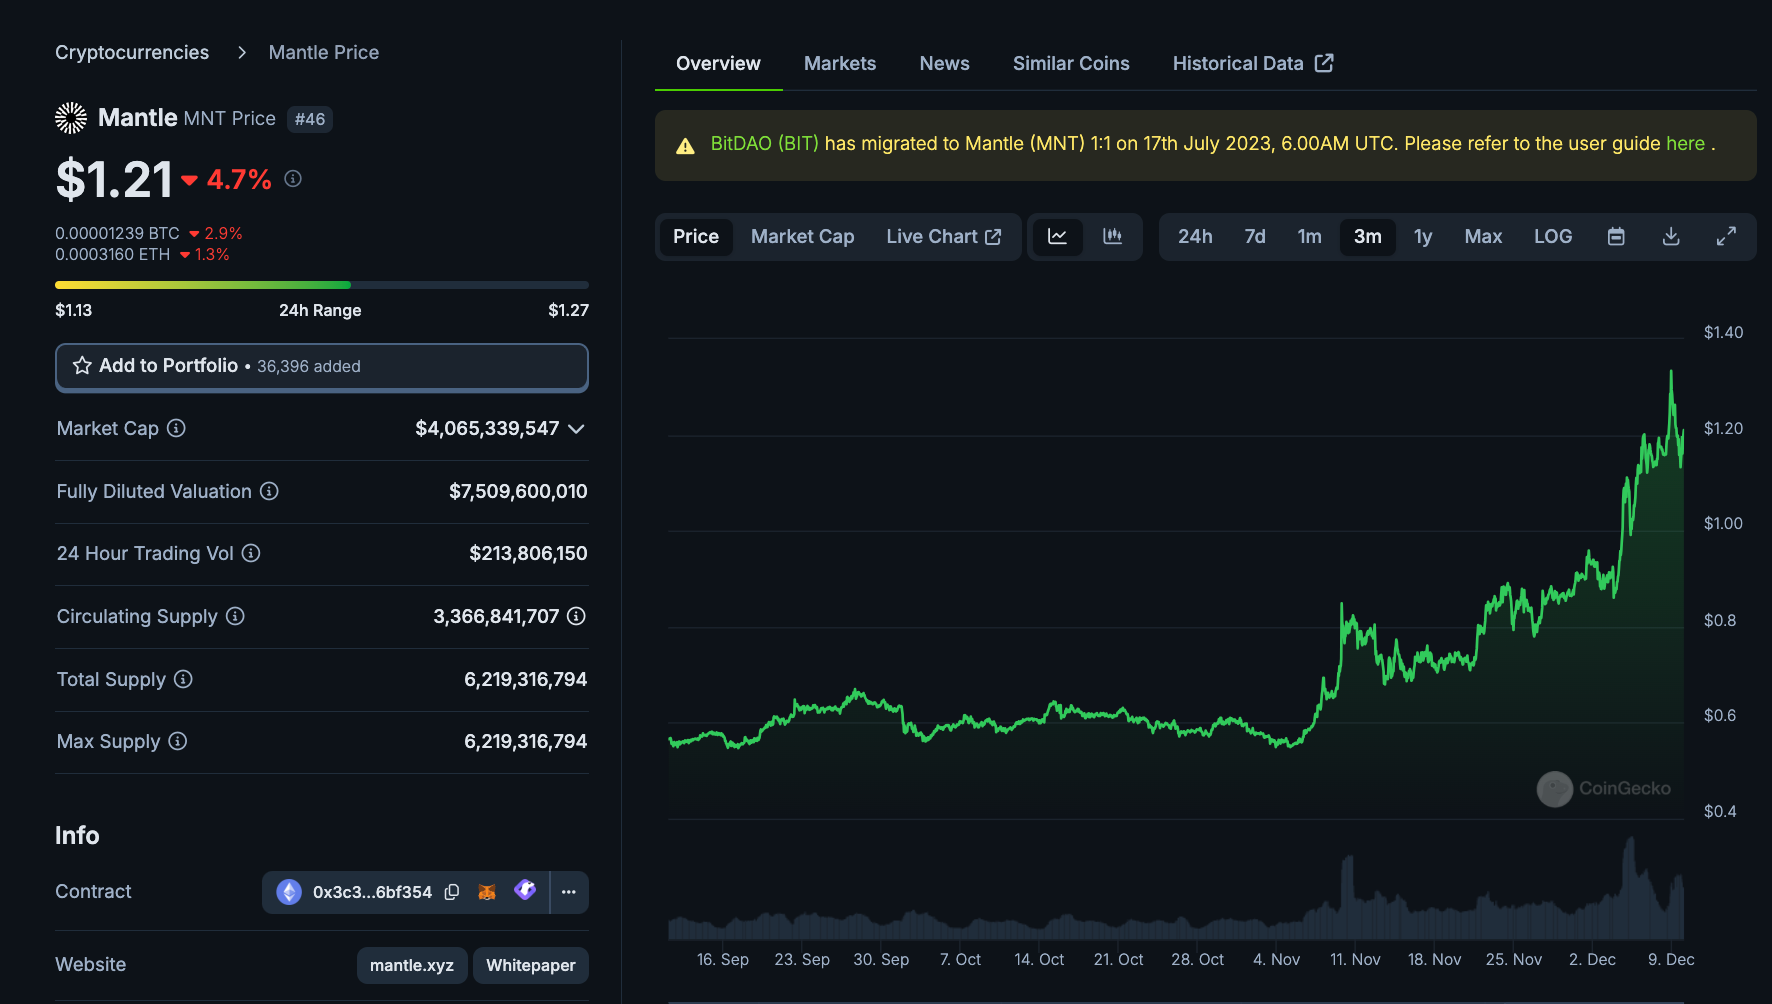Click the 0.0003160 ETH price text

click(113, 254)
